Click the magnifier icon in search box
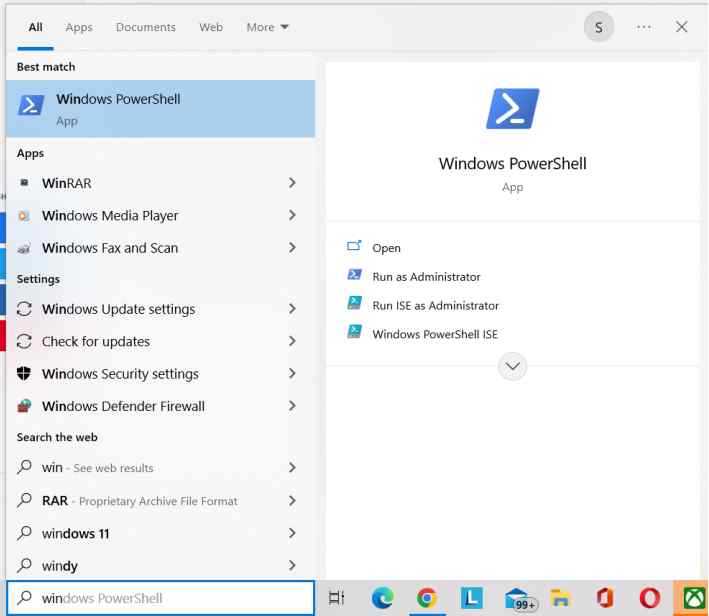The height and width of the screenshot is (616, 709). click(24, 598)
